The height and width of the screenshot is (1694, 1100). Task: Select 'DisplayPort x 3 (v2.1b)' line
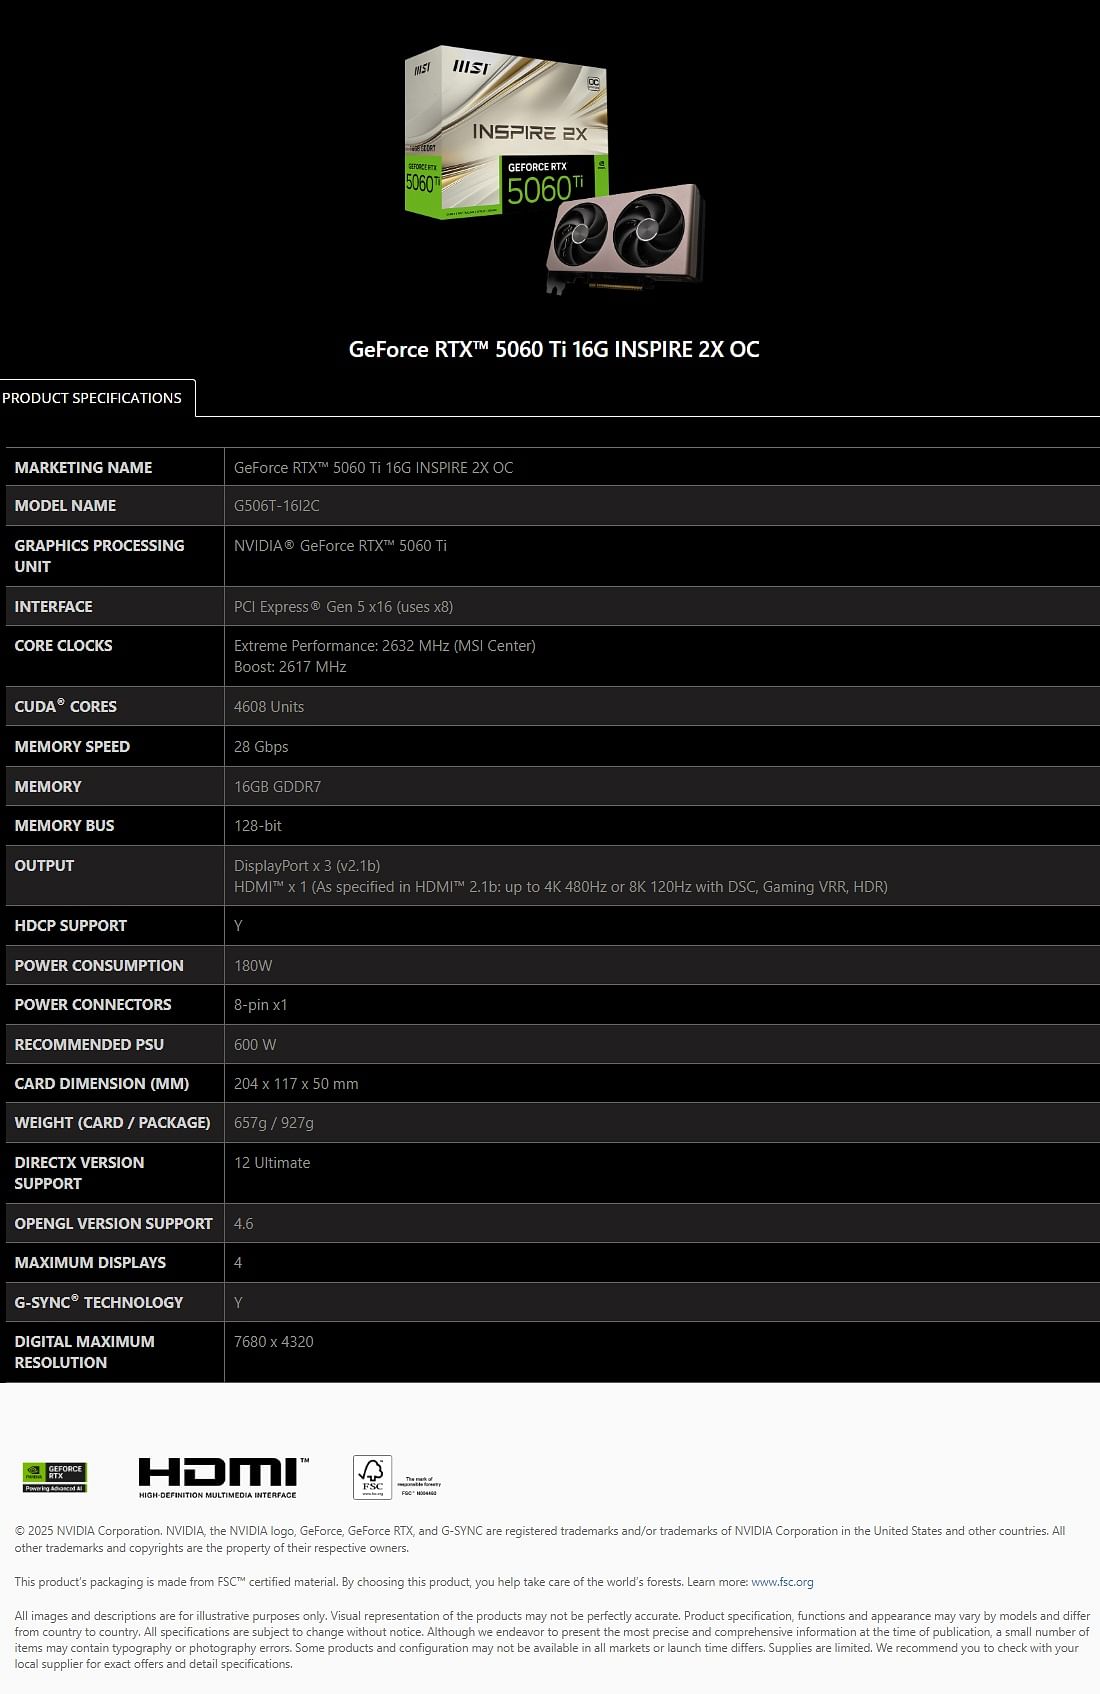click(307, 866)
